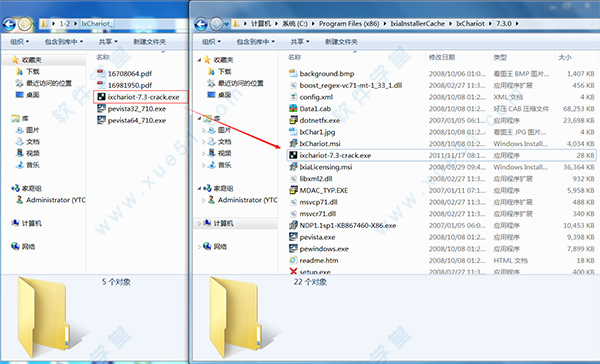Screen dimensions: 600x364
Task: Click 新建文件夹 button in left window
Action: point(149,41)
